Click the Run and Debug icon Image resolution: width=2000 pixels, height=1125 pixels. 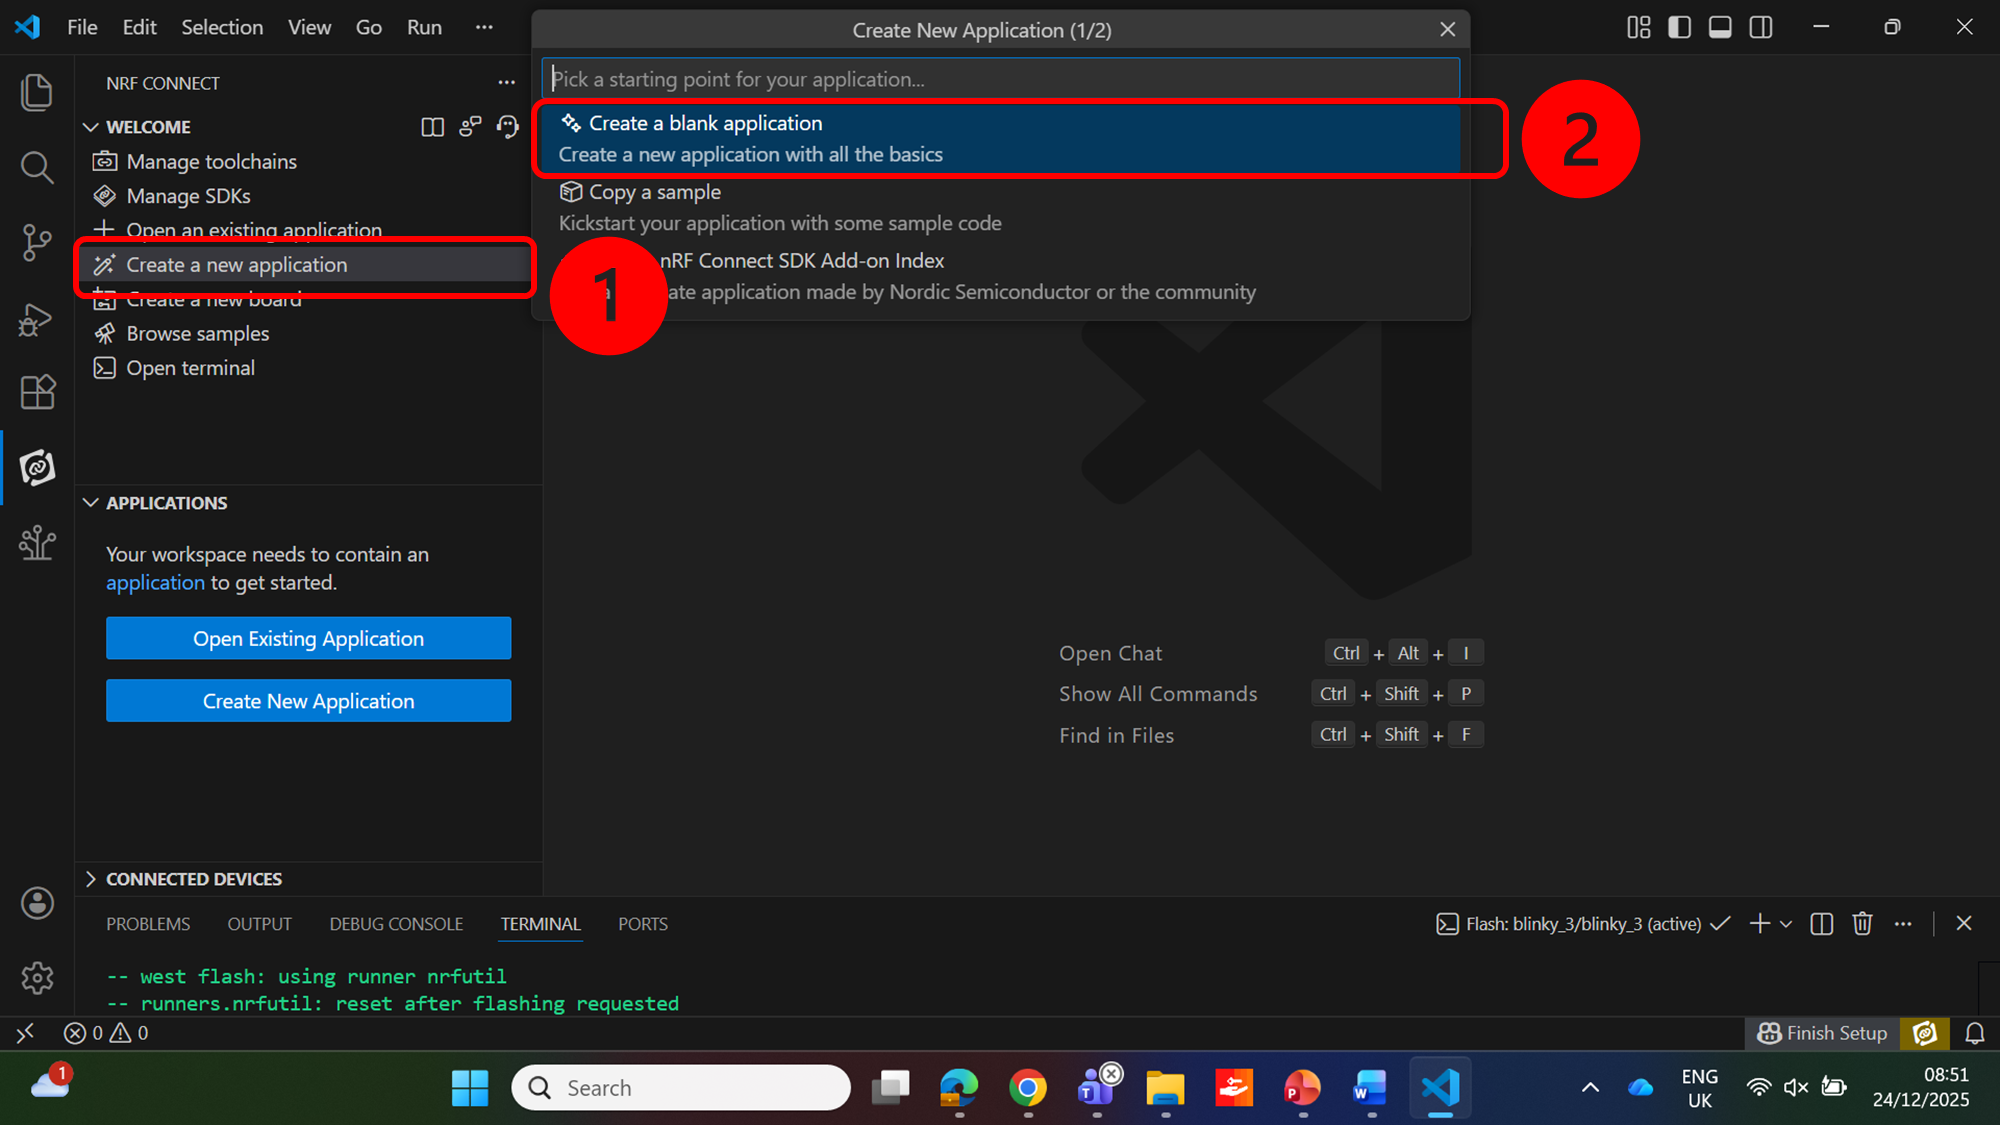[x=37, y=320]
